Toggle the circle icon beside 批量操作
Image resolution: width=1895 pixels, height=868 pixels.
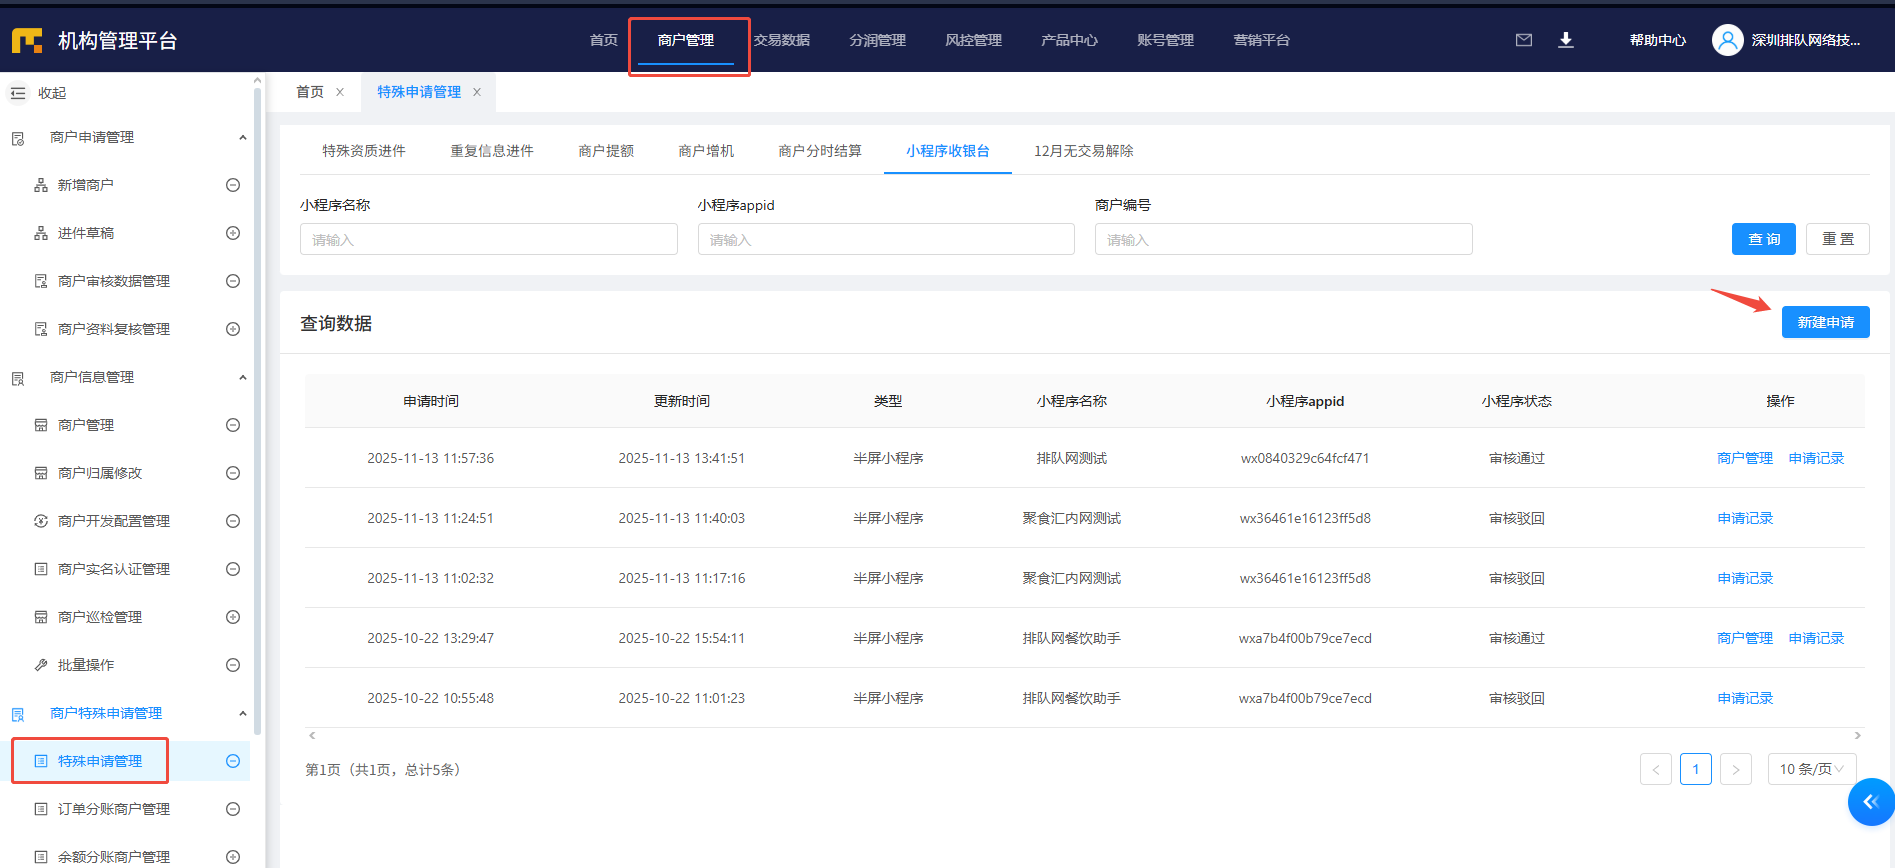[x=233, y=665]
